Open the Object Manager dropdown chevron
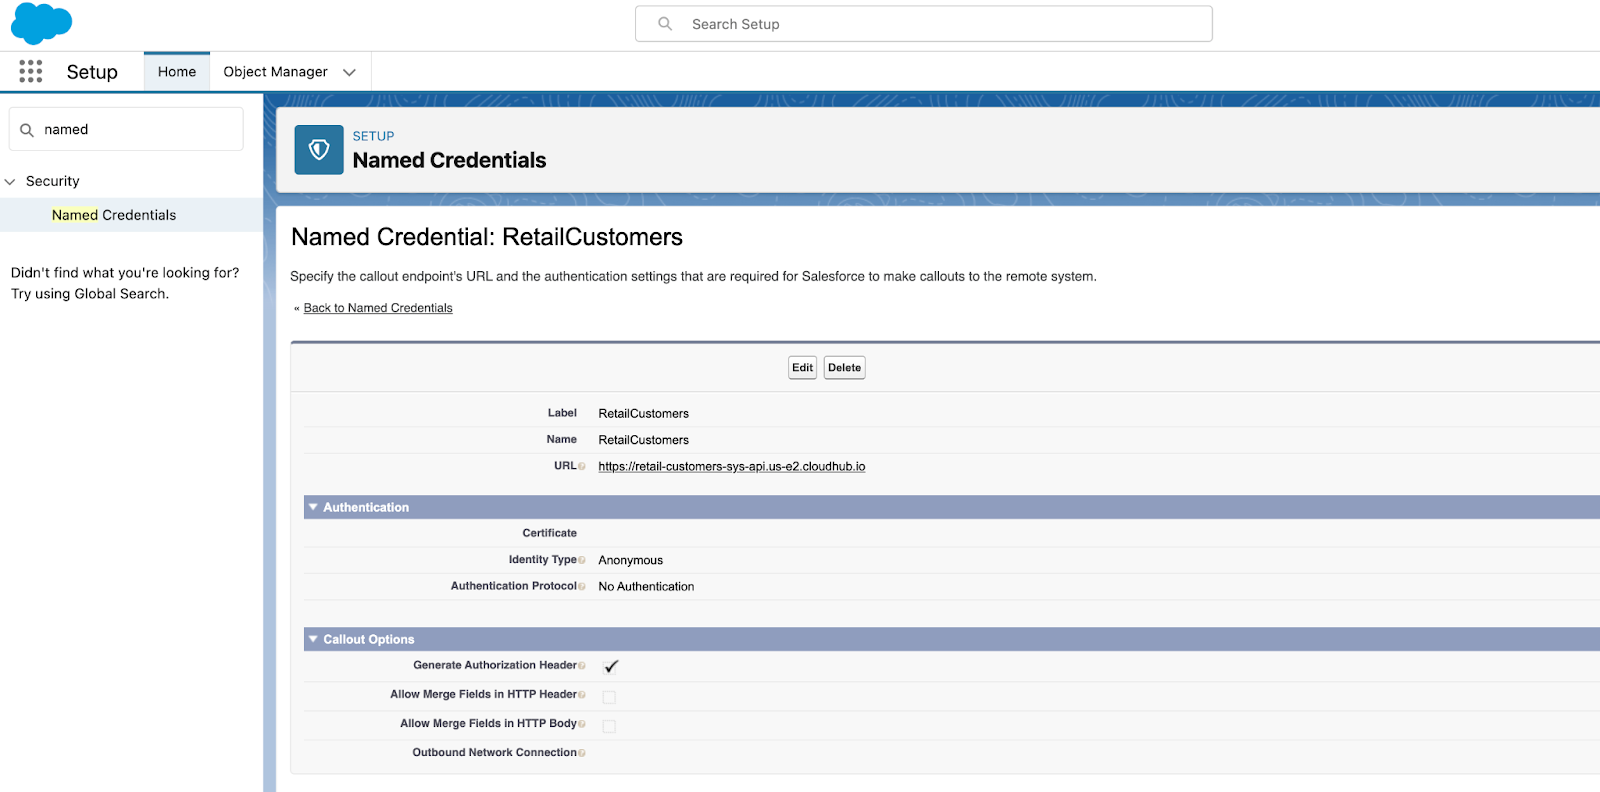 tap(349, 72)
